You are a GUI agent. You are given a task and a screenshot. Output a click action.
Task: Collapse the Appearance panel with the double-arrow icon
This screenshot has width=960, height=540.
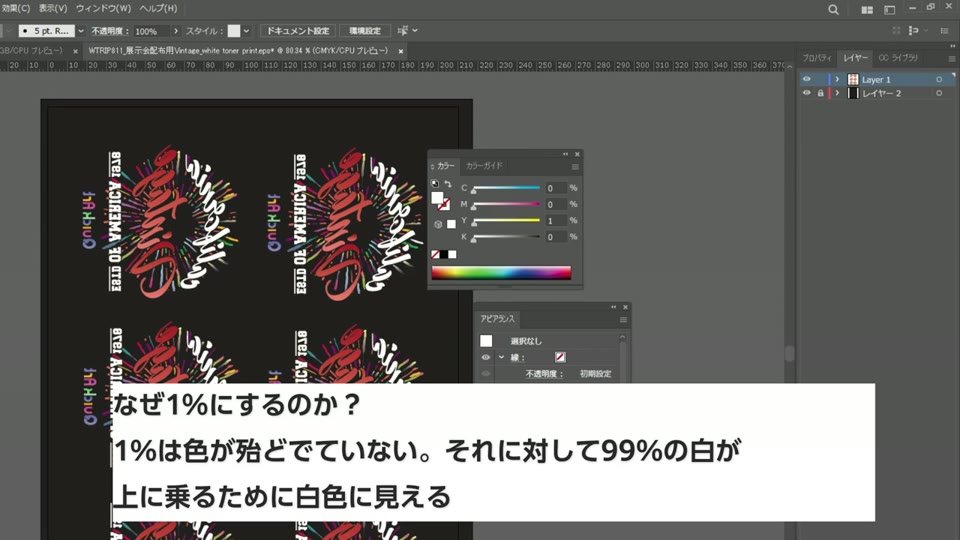coord(613,307)
